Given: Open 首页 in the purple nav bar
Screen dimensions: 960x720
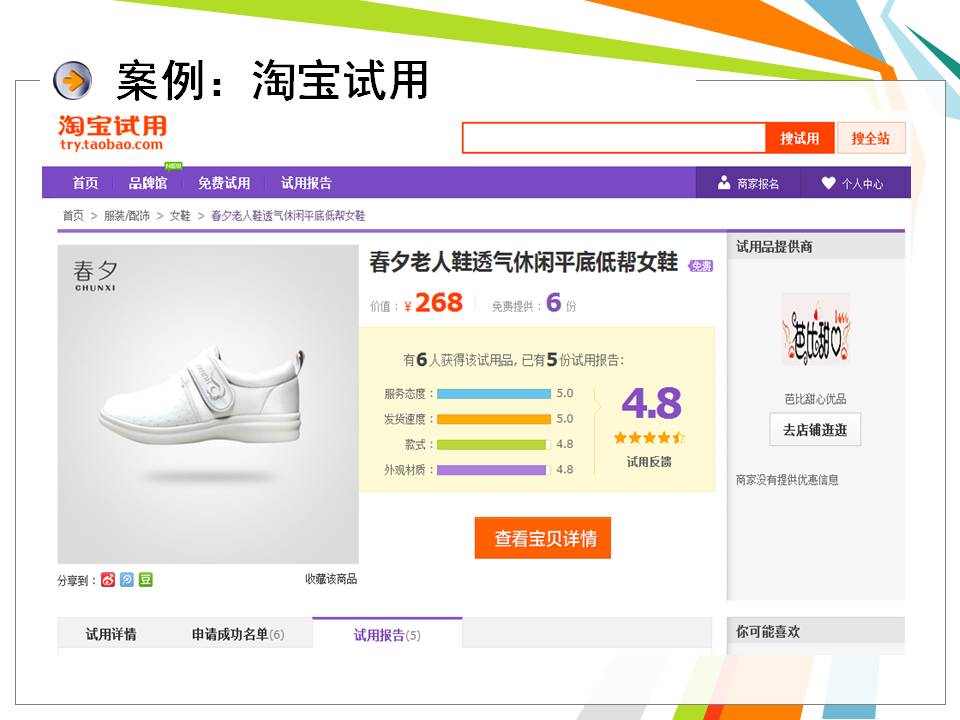Looking at the screenshot, I should [85, 182].
